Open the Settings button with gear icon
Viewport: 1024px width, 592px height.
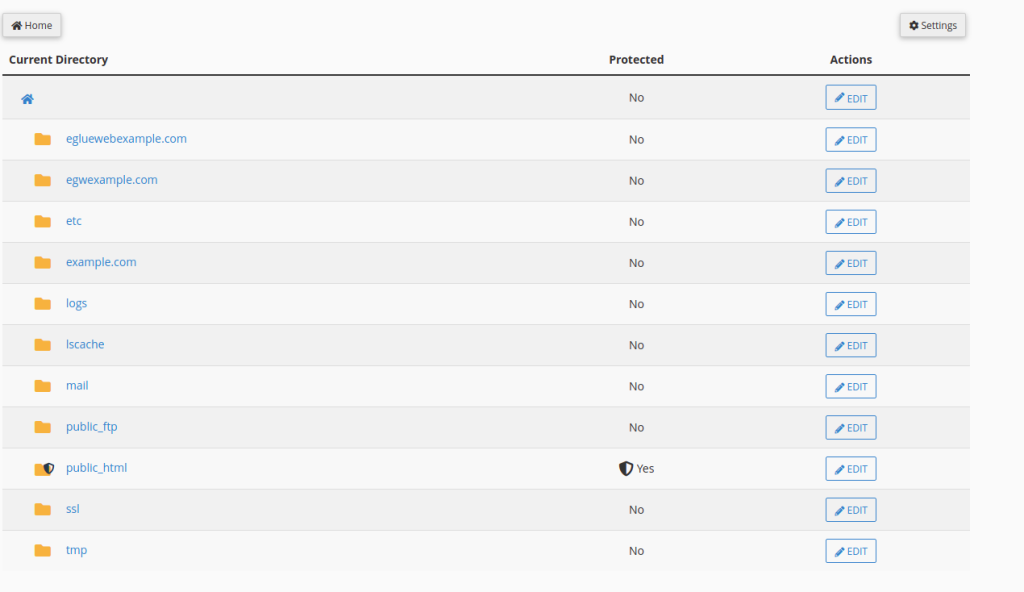pos(932,25)
